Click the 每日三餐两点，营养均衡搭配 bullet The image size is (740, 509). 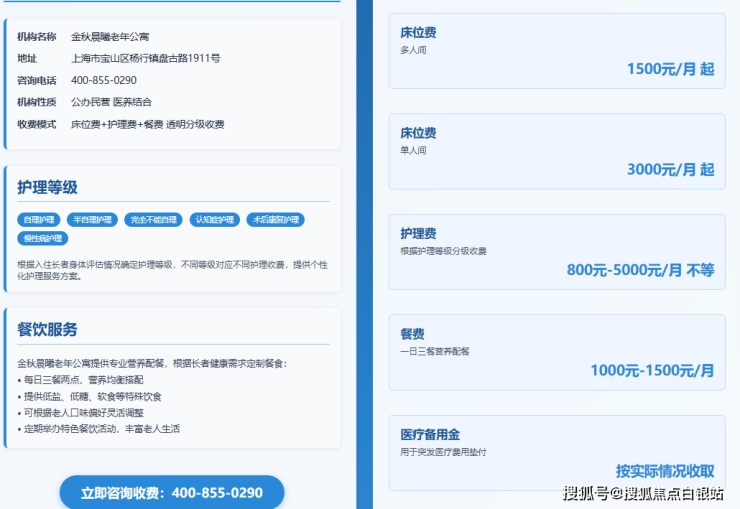pyautogui.click(x=80, y=380)
